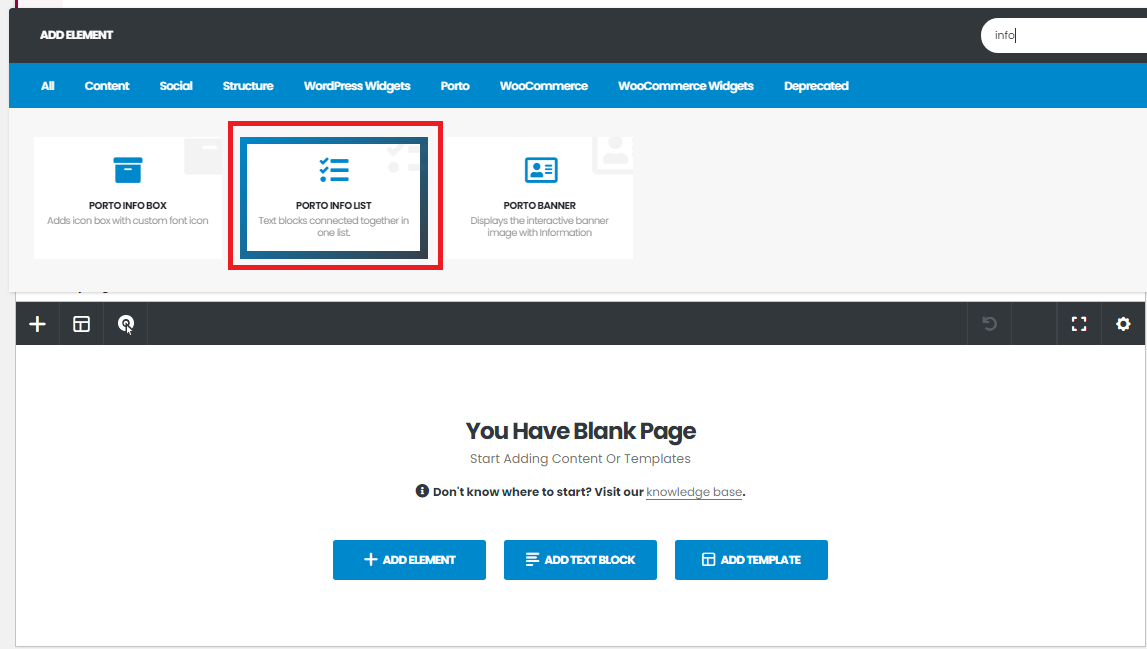The image size is (1147, 649).
Task: Choose the Porto Info List element
Action: point(334,198)
